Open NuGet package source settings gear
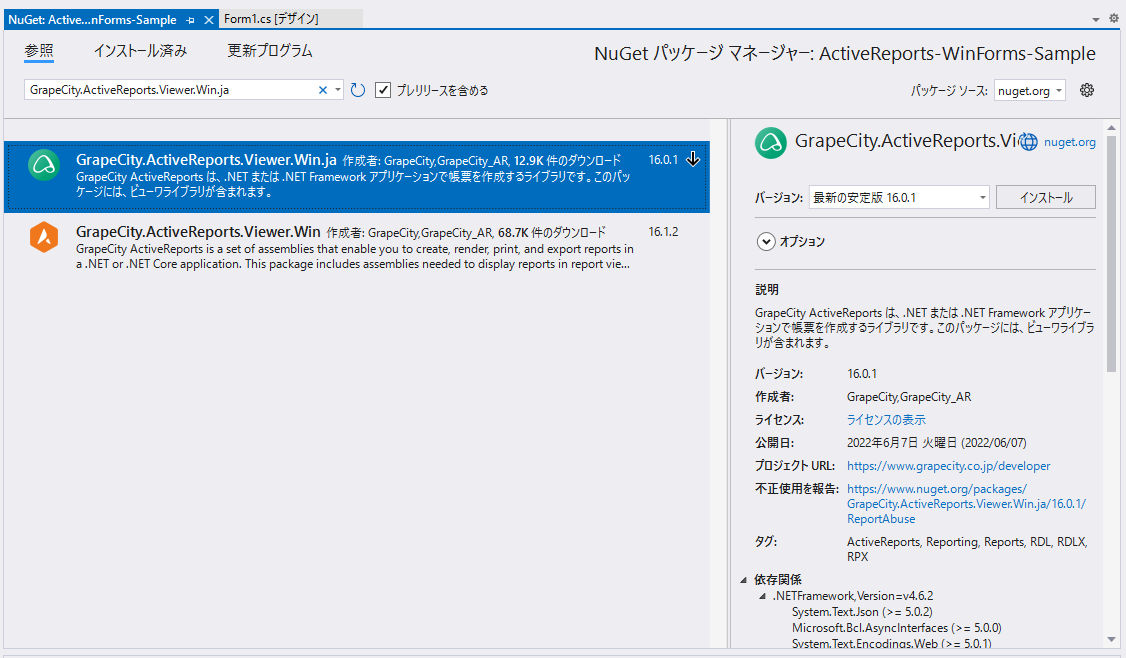This screenshot has height=658, width=1126. (x=1087, y=90)
